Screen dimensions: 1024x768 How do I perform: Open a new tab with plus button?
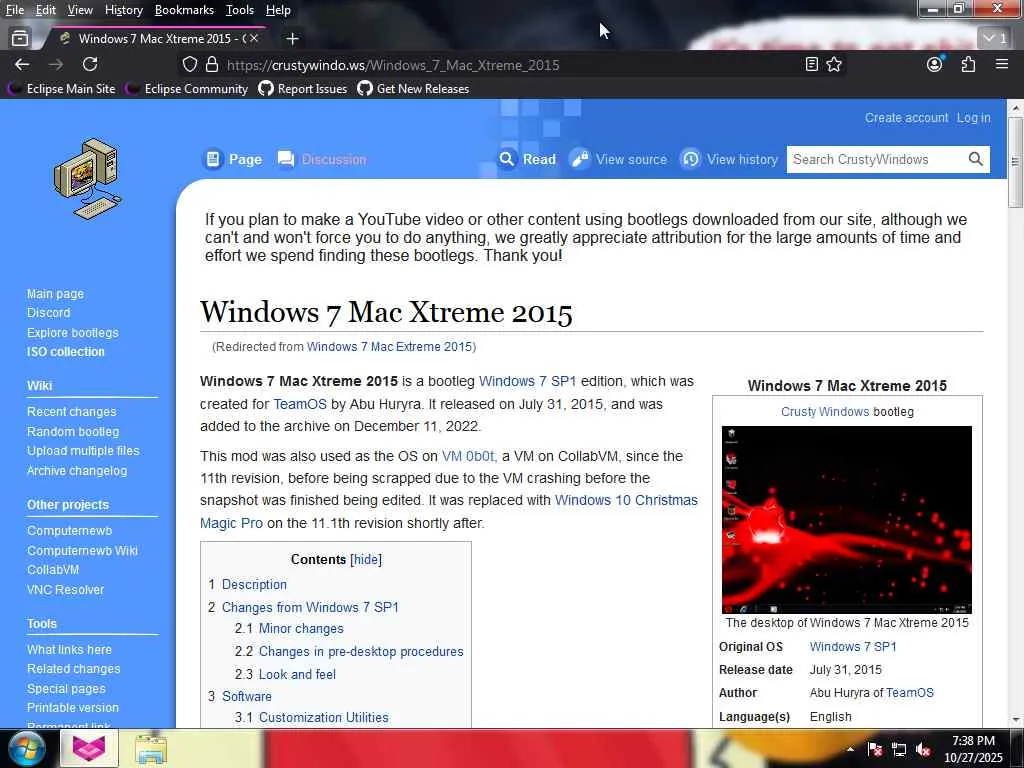coord(293,39)
